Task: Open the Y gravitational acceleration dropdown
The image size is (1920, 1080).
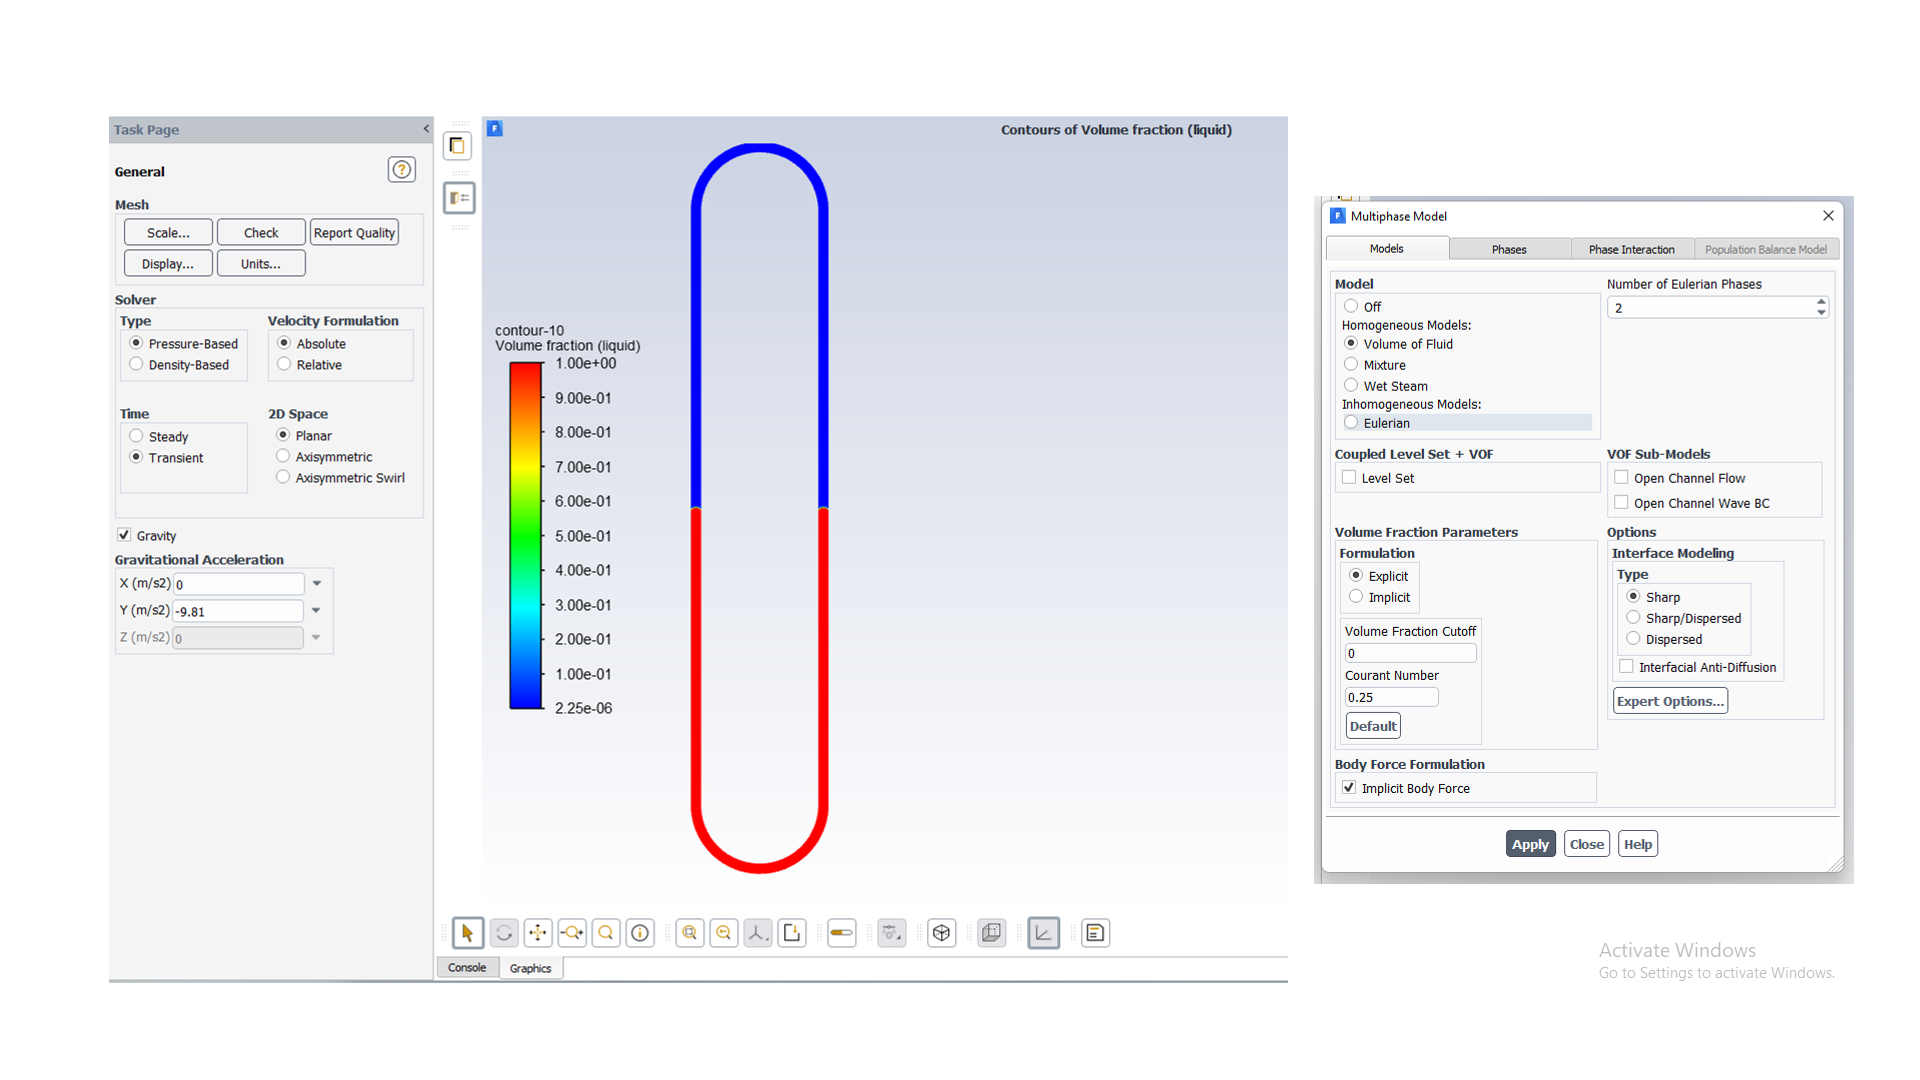Action: point(316,610)
